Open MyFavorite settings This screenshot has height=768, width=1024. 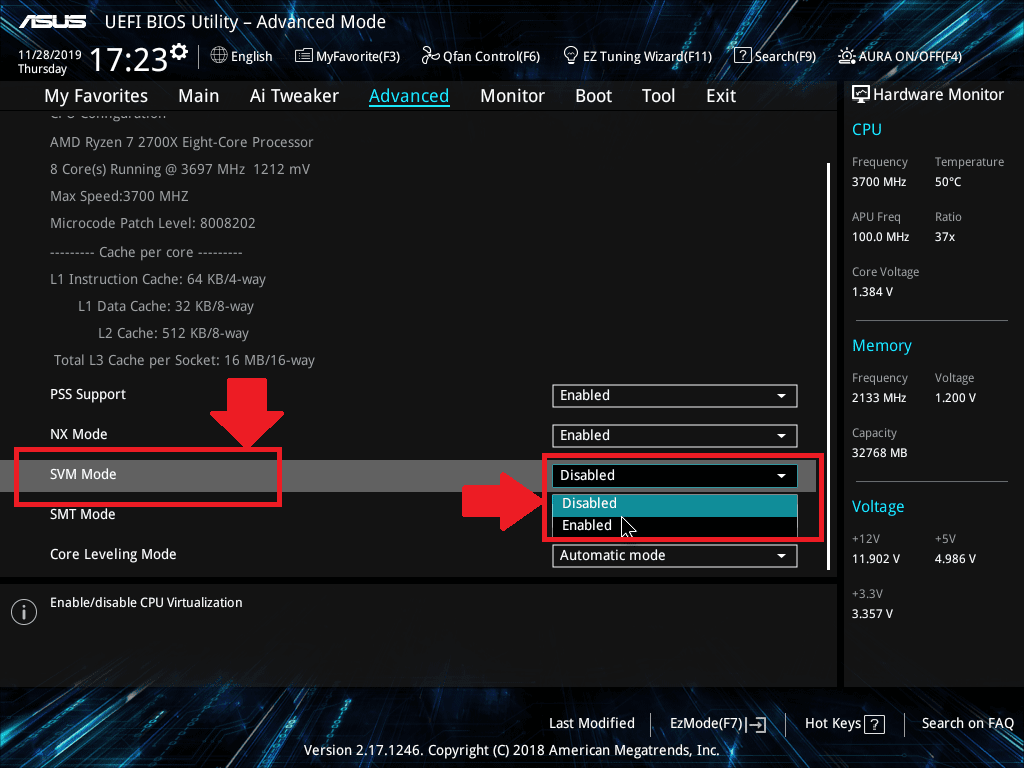coord(347,56)
